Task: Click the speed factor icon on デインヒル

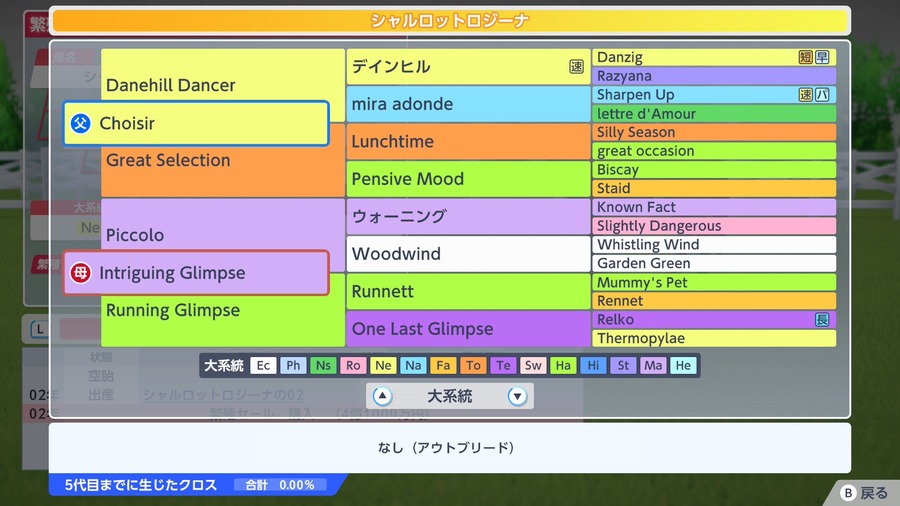Action: tap(576, 67)
